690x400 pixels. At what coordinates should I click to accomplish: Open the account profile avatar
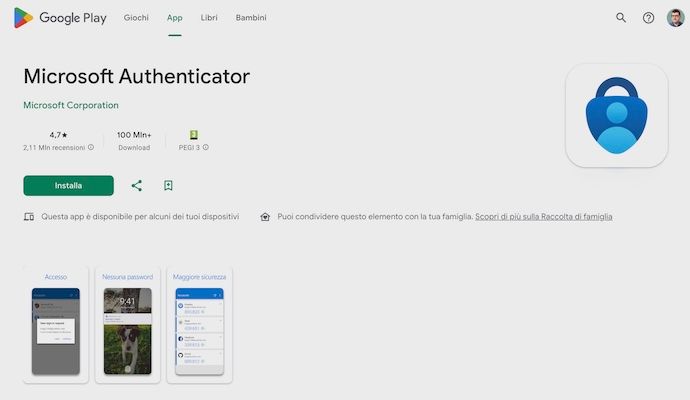coord(675,18)
